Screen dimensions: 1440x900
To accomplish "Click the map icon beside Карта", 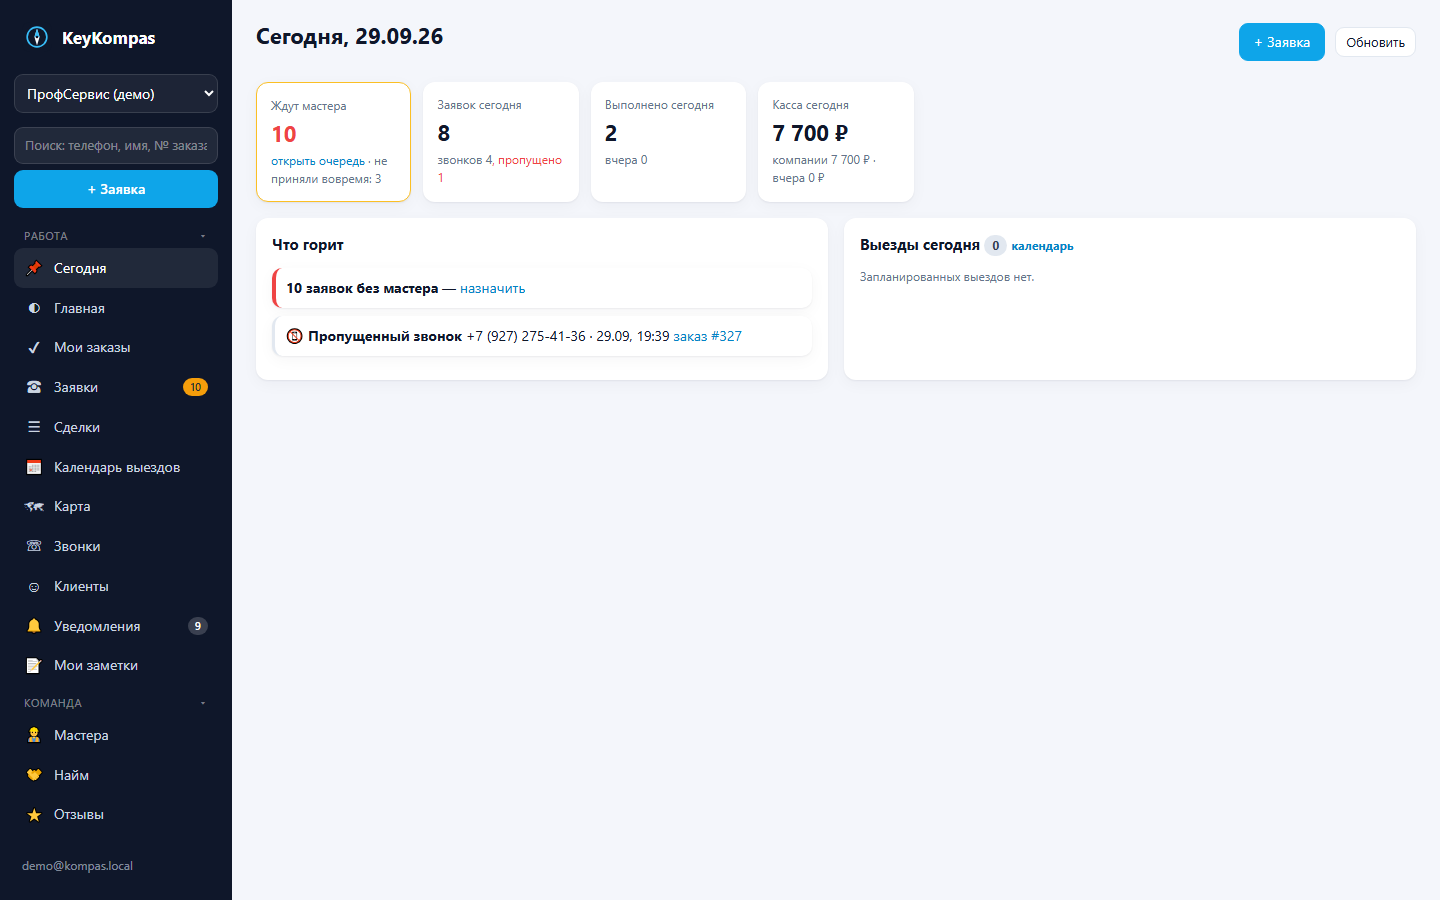I will 34,507.
